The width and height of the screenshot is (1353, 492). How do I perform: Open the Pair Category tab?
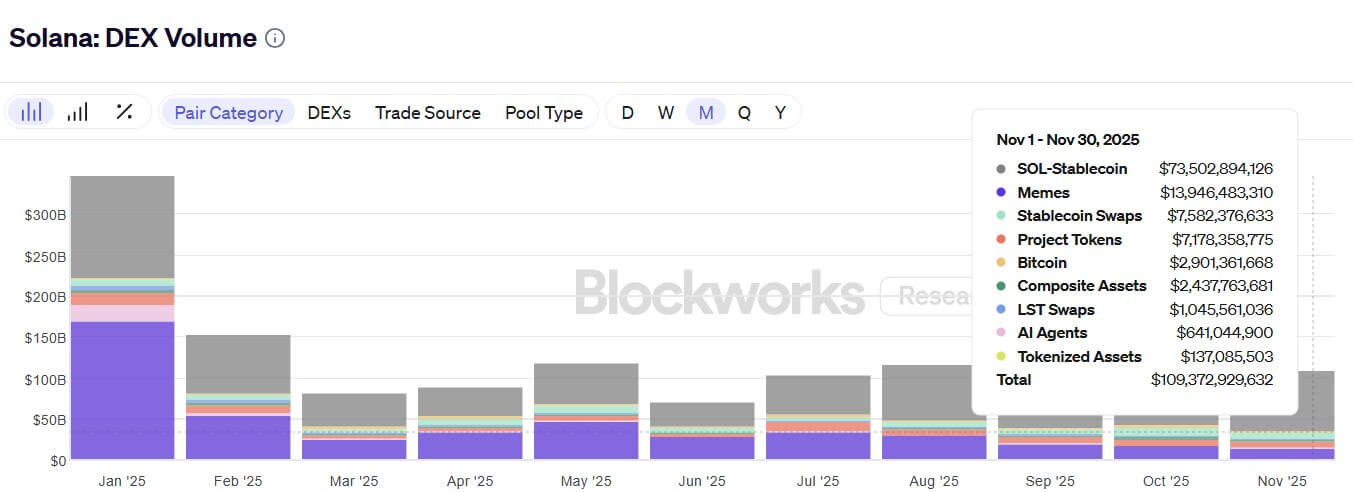(x=228, y=113)
